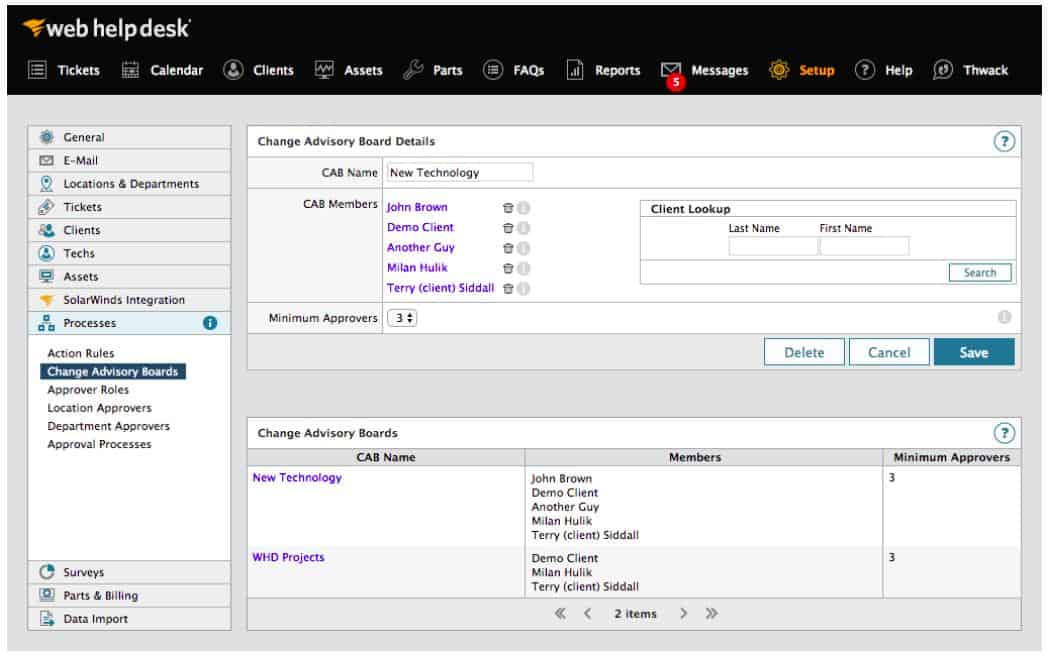Open the Minimum Approvers dropdown
The image size is (1048, 656).
pyautogui.click(x=401, y=318)
